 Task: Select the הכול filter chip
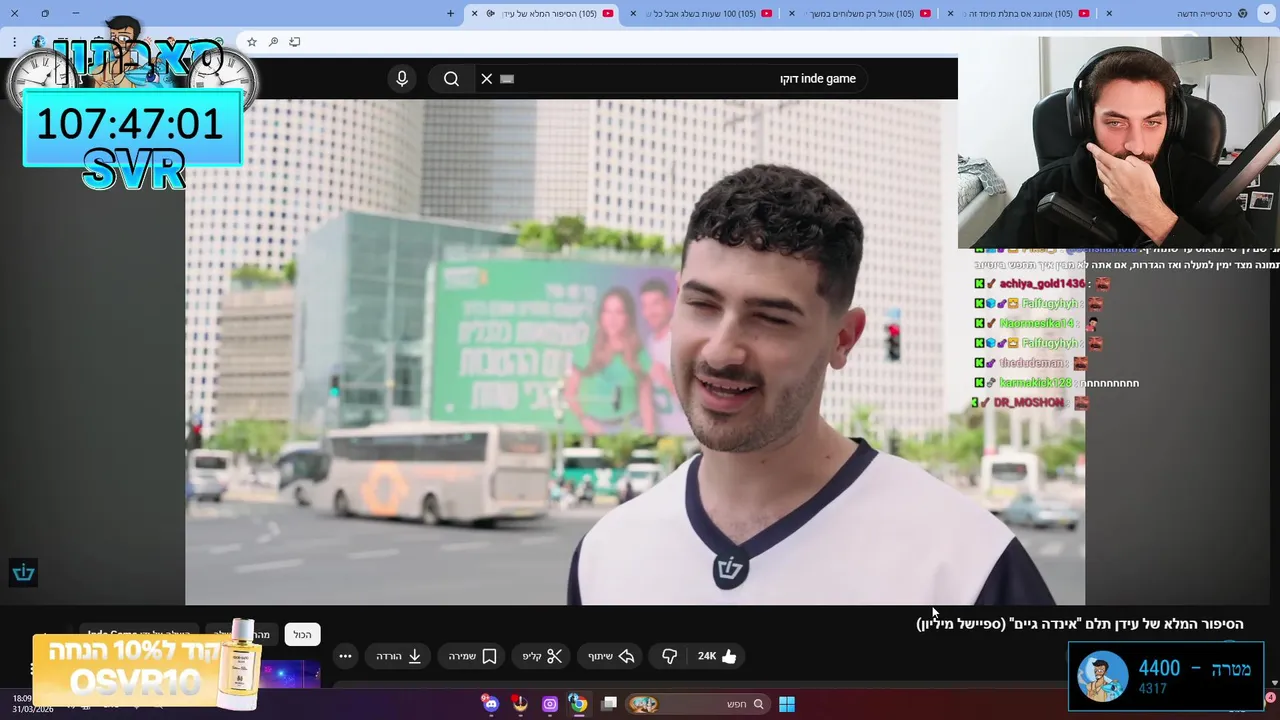(x=303, y=634)
